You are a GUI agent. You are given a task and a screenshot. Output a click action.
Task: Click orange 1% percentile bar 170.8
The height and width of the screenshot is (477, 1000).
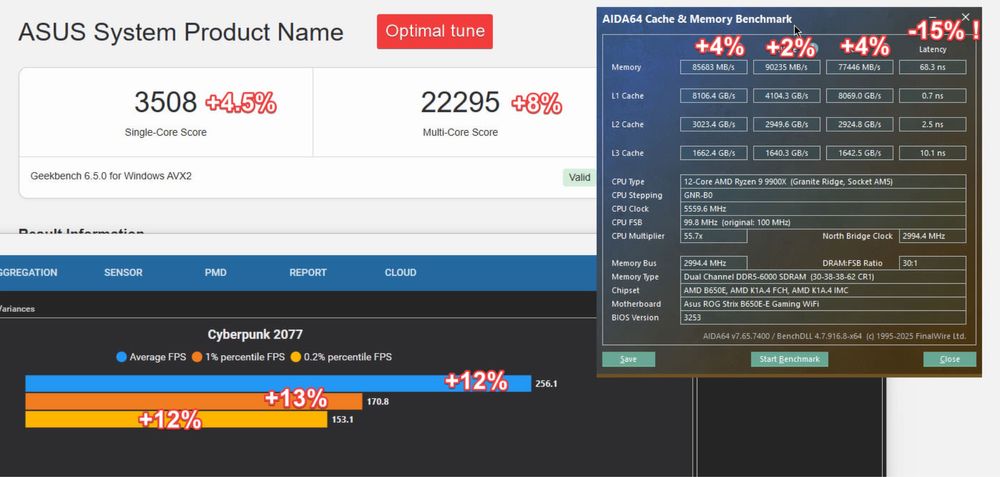tap(194, 401)
